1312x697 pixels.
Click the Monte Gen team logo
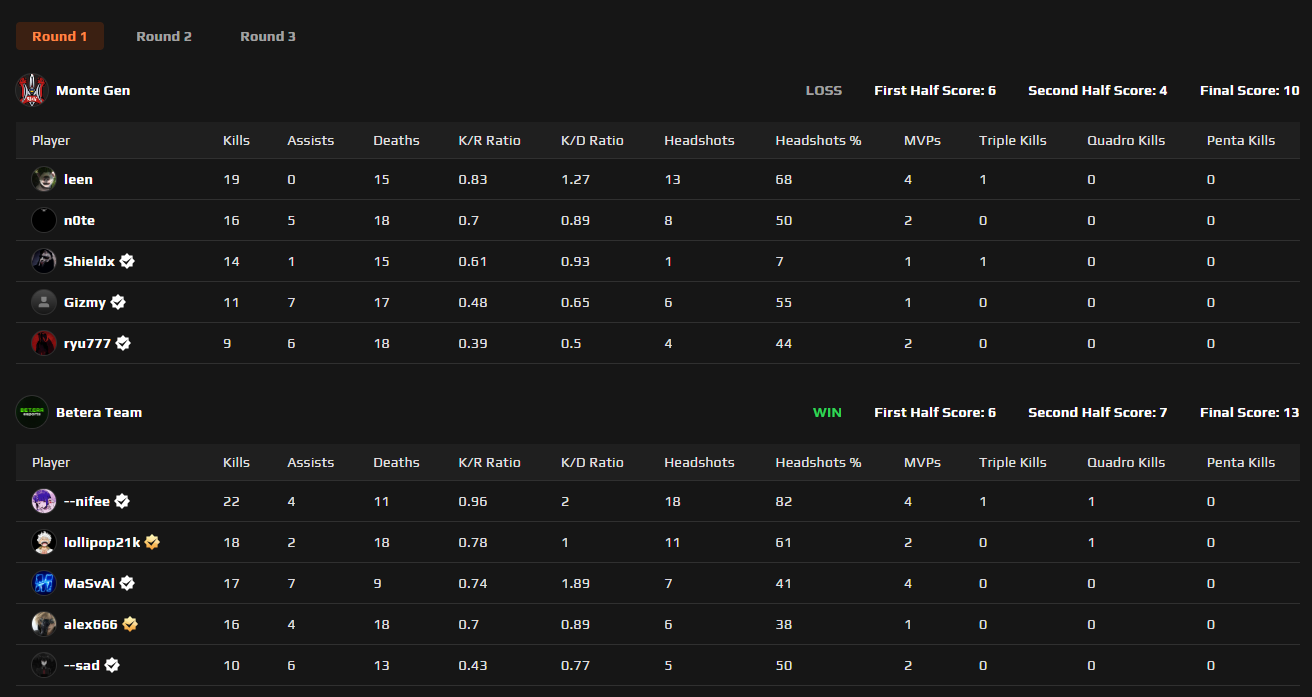click(x=32, y=90)
